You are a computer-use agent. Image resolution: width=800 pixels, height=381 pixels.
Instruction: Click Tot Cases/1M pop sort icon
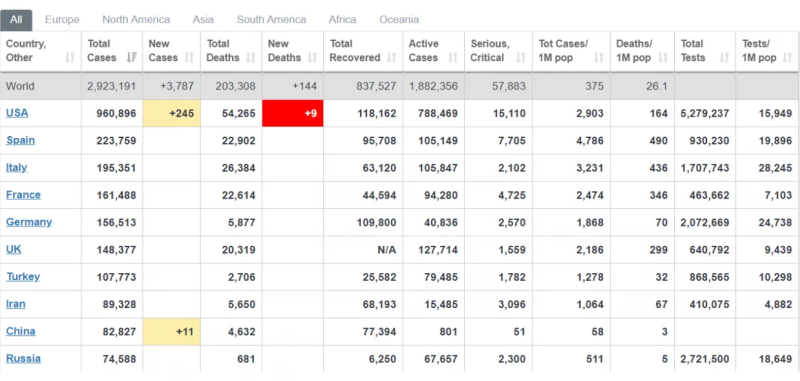(598, 58)
